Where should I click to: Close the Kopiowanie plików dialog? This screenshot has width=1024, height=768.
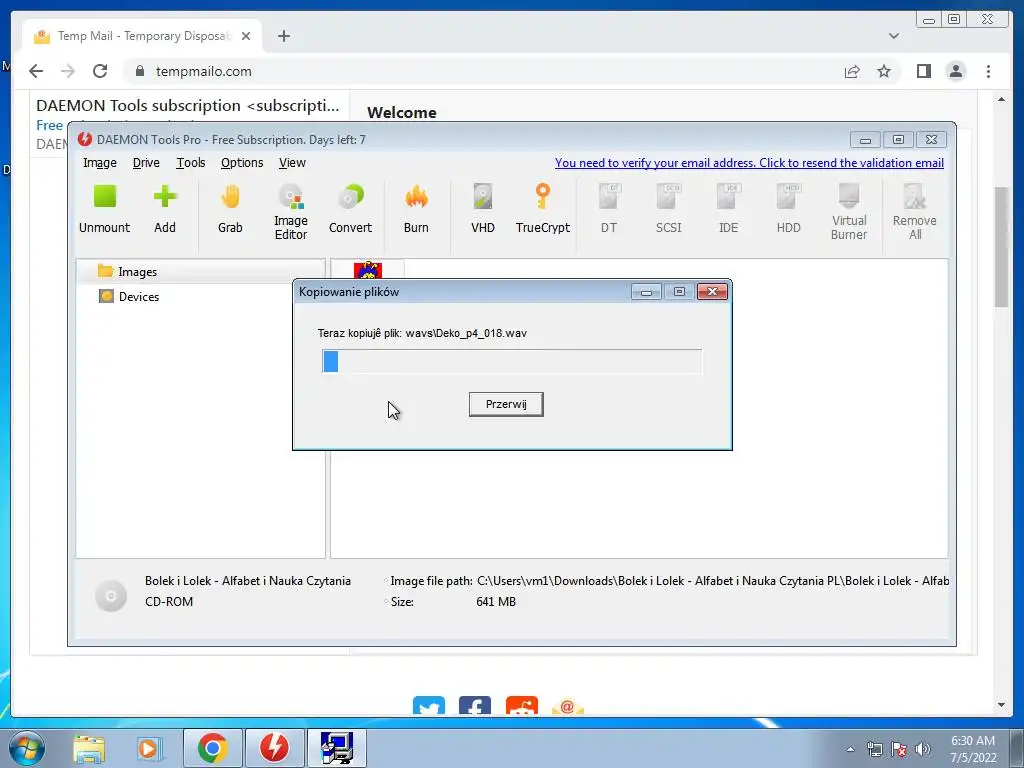click(712, 292)
